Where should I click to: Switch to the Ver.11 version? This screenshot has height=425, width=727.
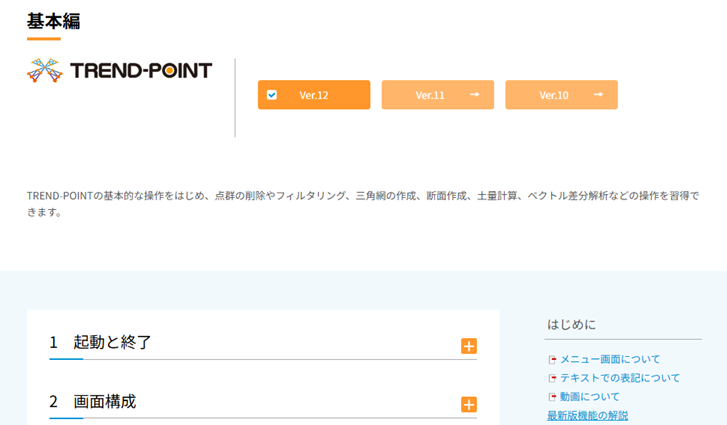(430, 95)
